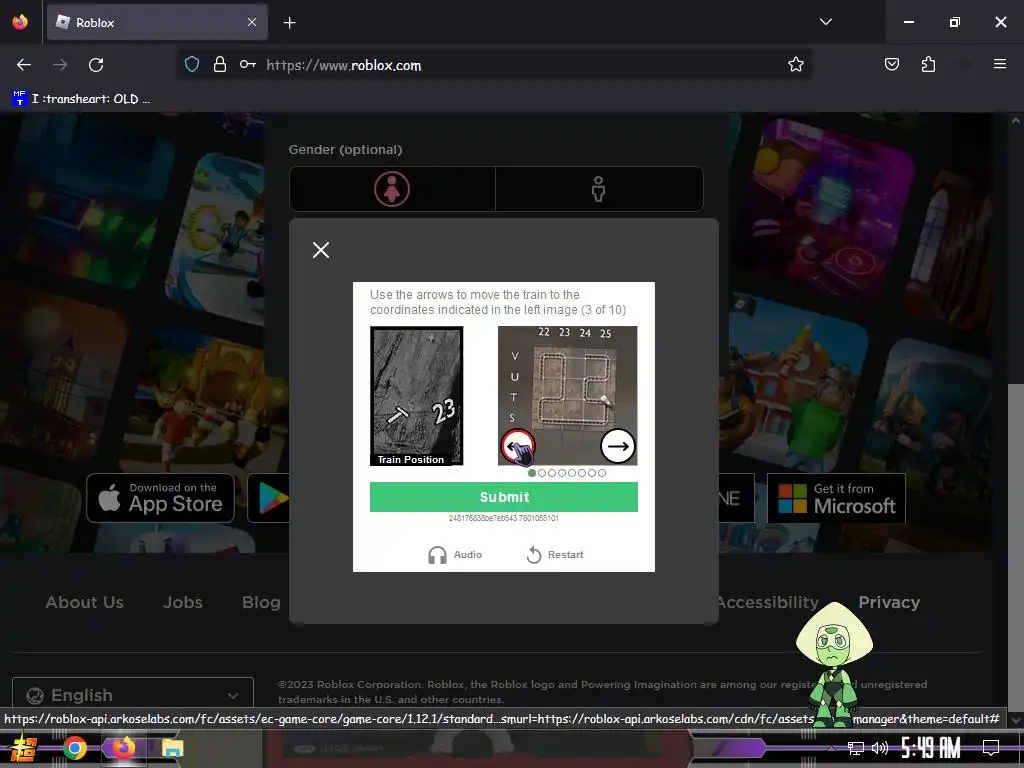This screenshot has width=1024, height=768.
Task: Open the Jobs footer link
Action: click(182, 602)
